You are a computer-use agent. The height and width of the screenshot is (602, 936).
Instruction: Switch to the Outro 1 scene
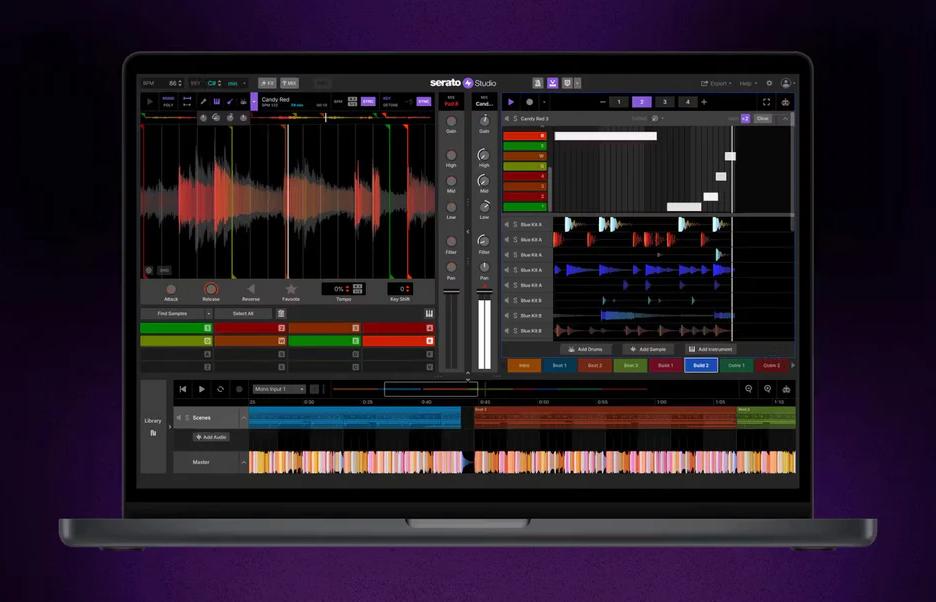737,366
